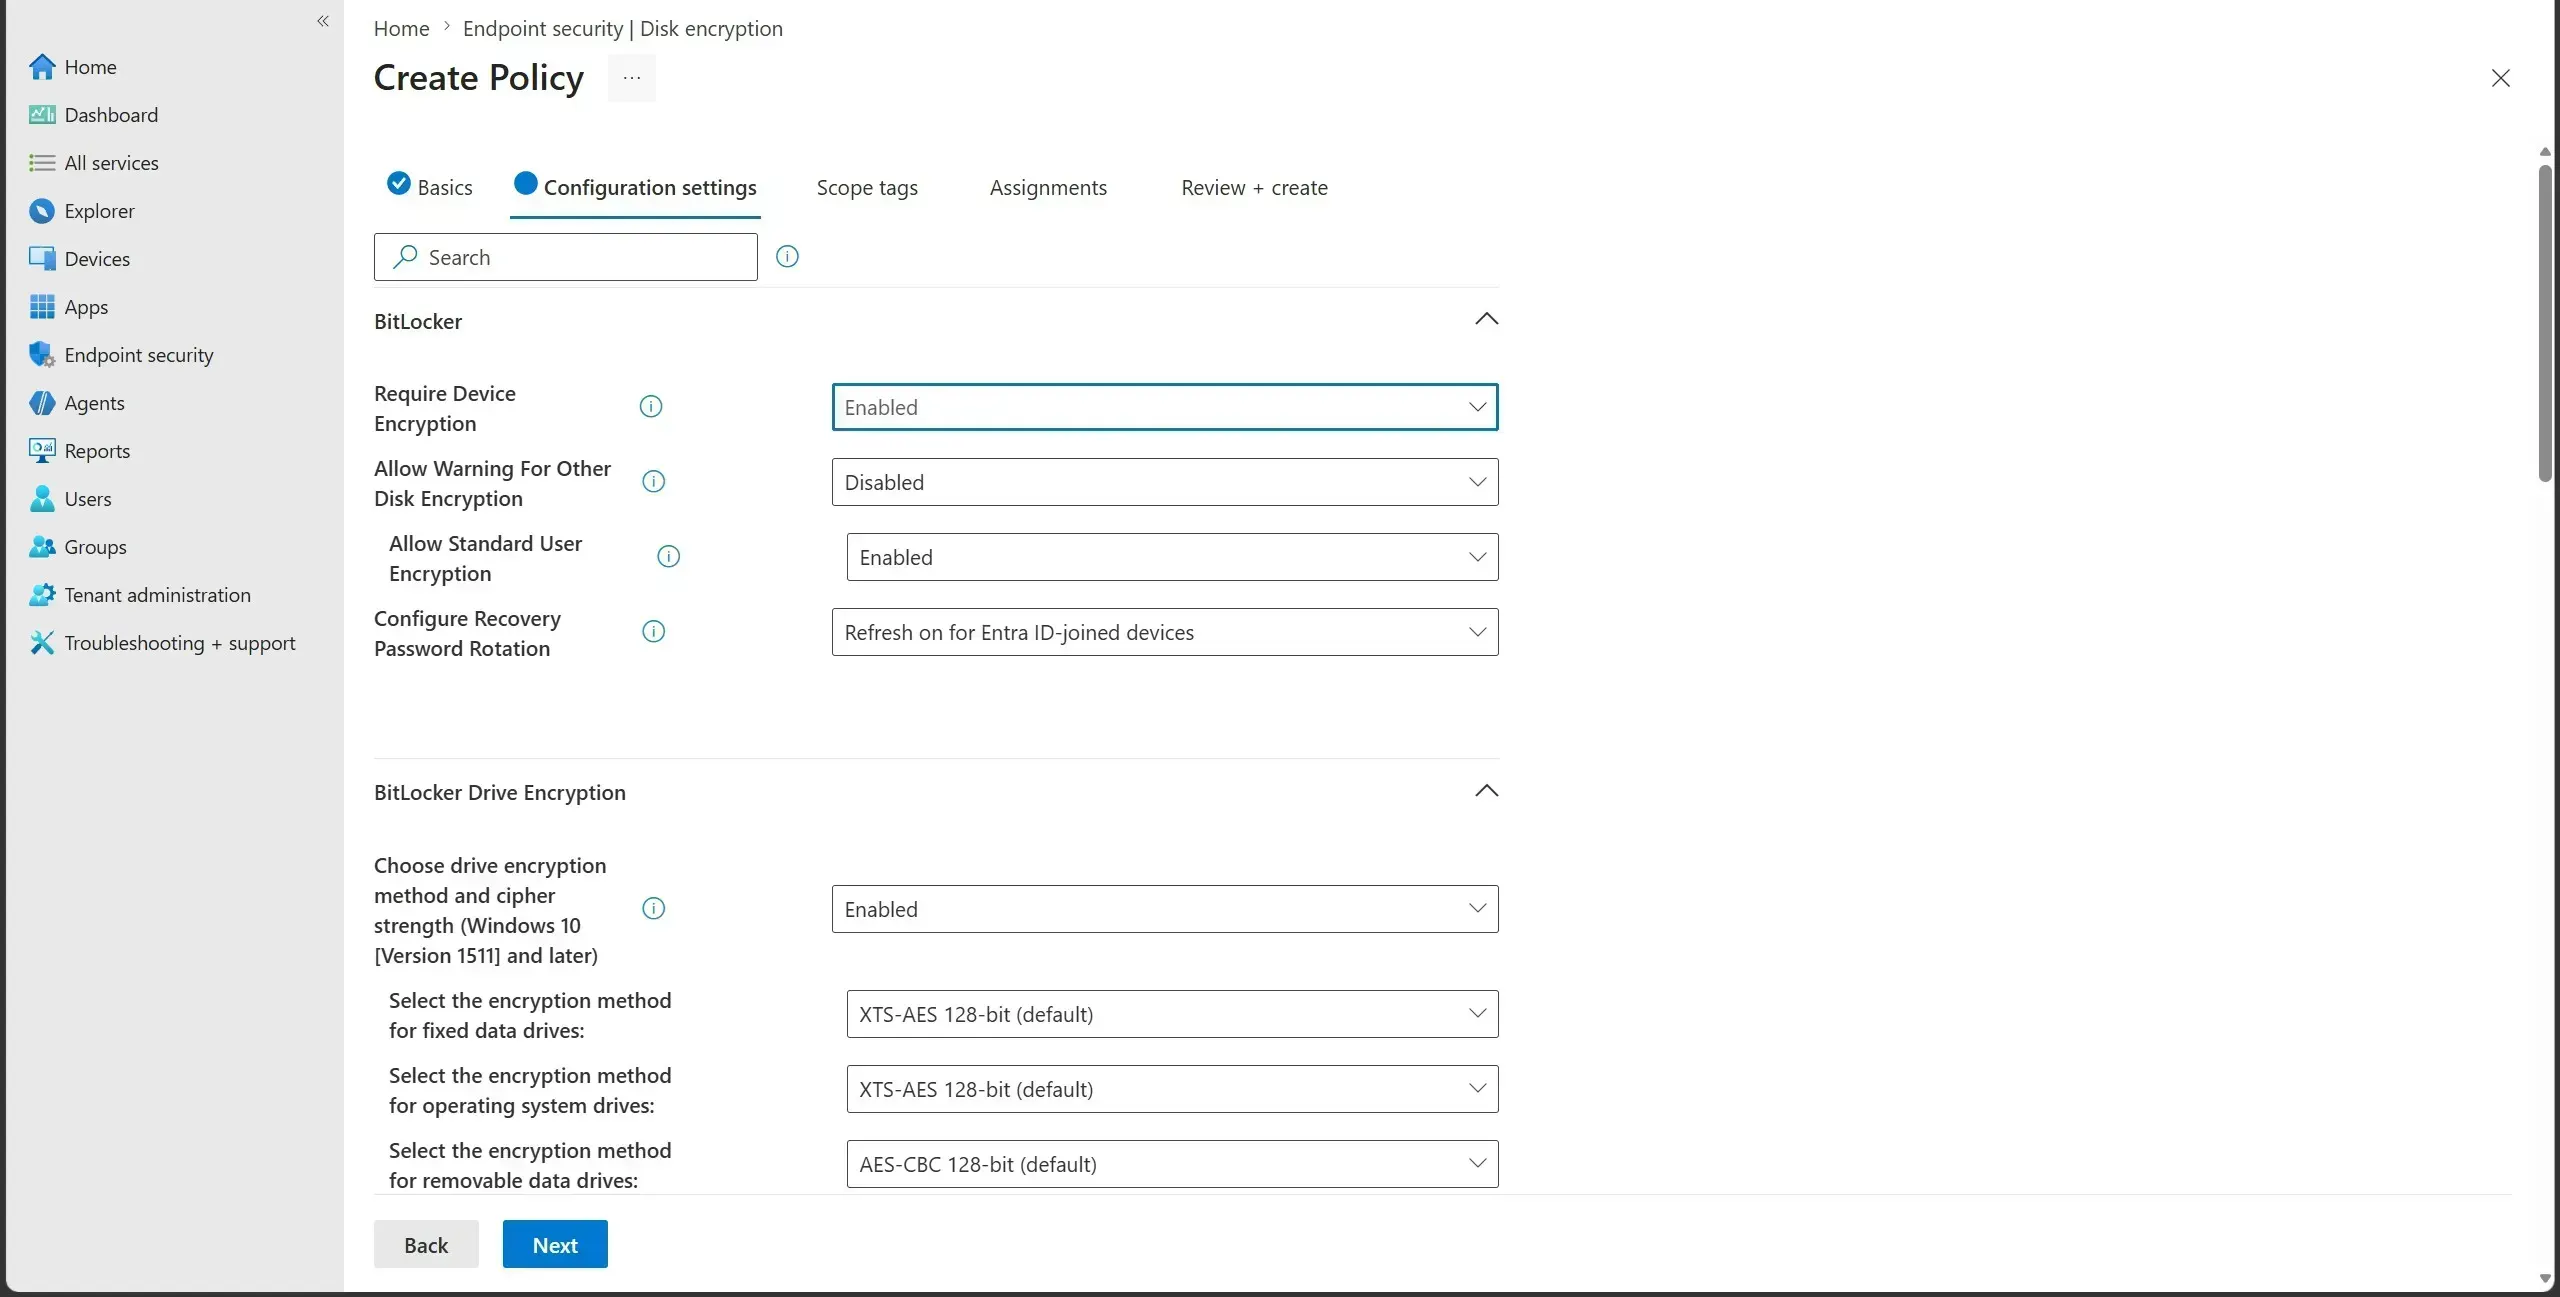Follow Endpoint security | Disk encryption breadcrumb
2560x1297 pixels.
point(622,29)
